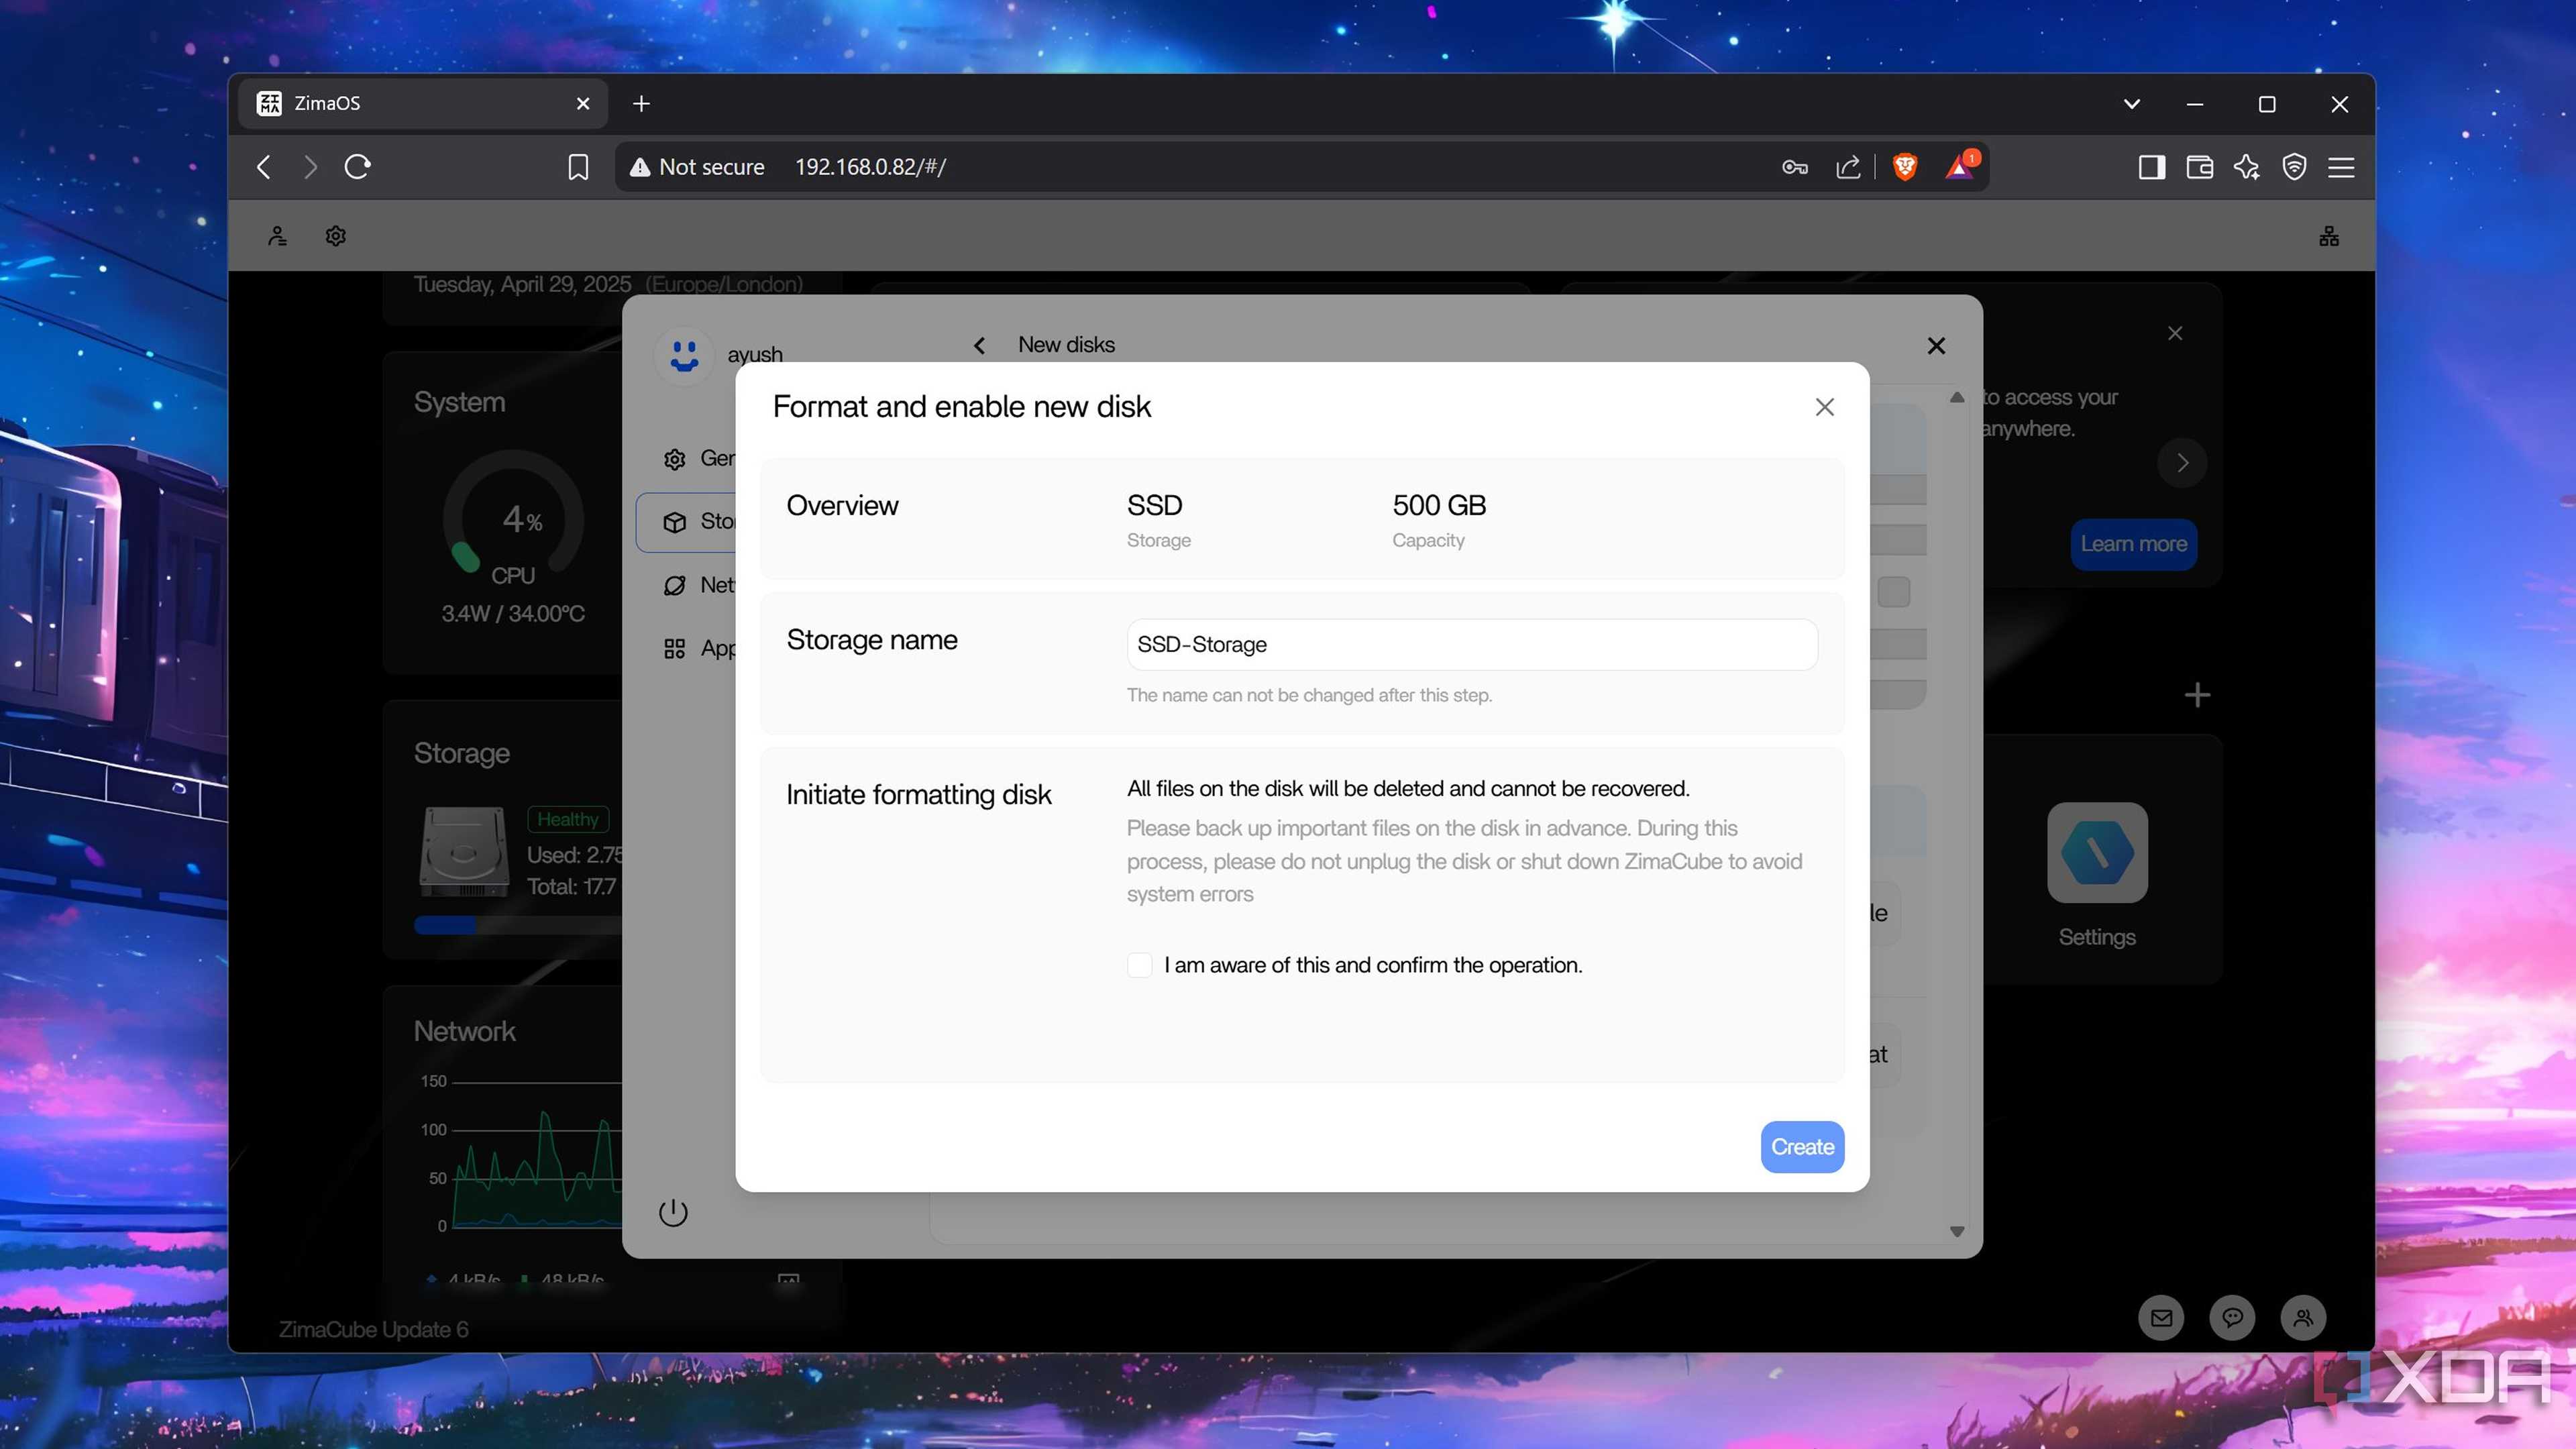Go back from New disks

tap(979, 346)
